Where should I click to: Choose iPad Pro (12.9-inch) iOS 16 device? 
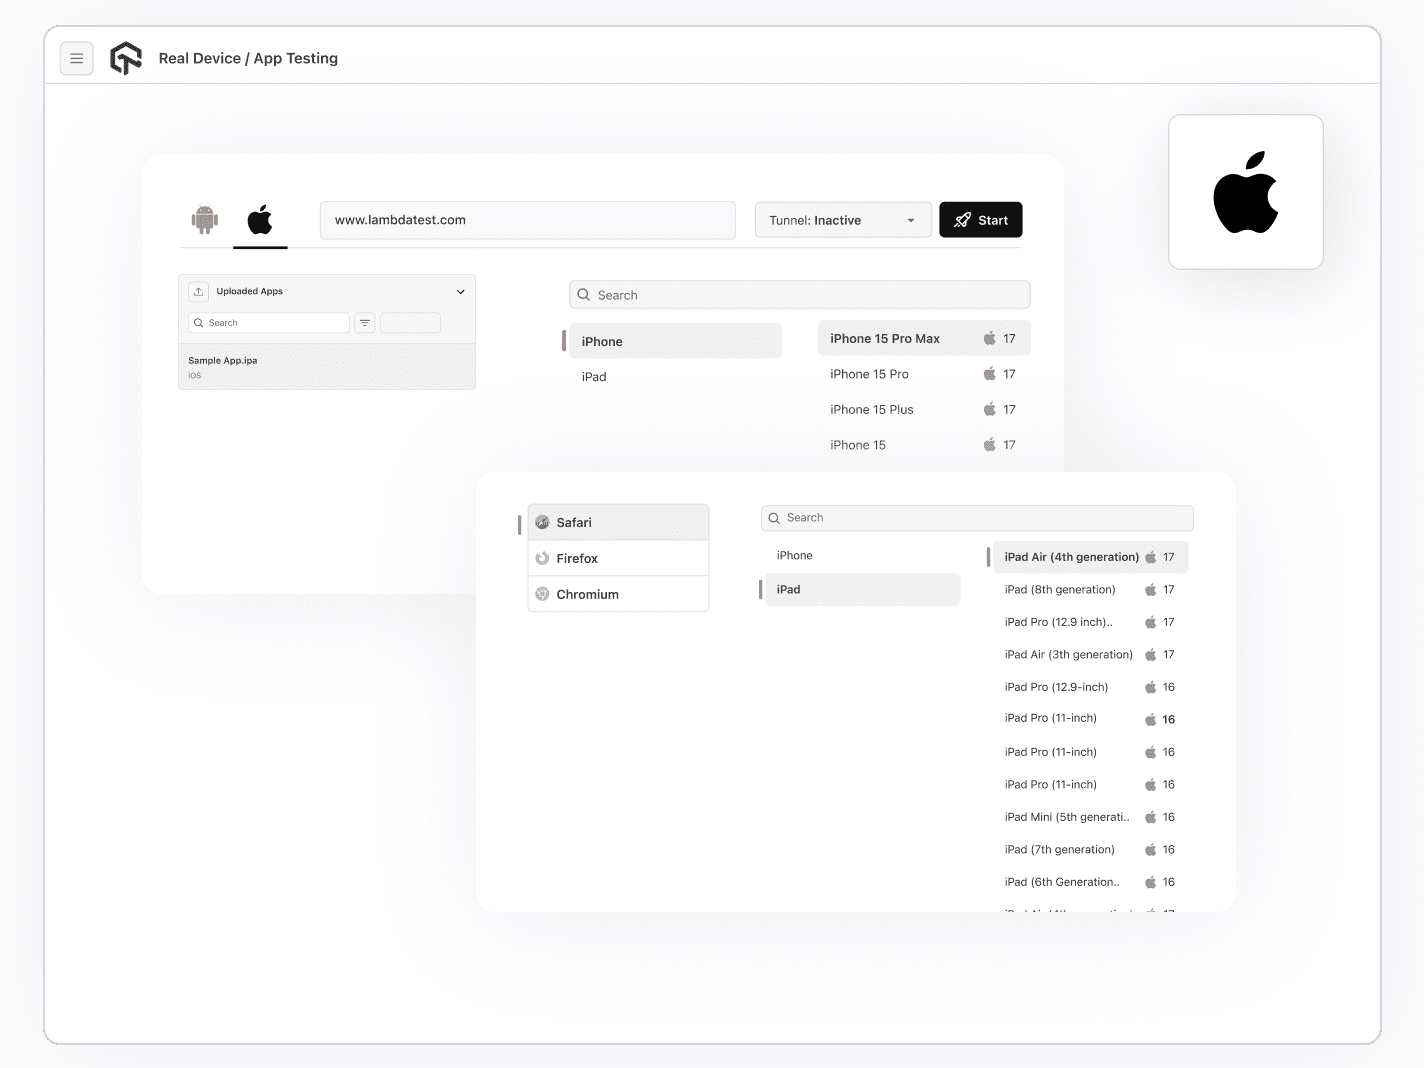point(1090,687)
